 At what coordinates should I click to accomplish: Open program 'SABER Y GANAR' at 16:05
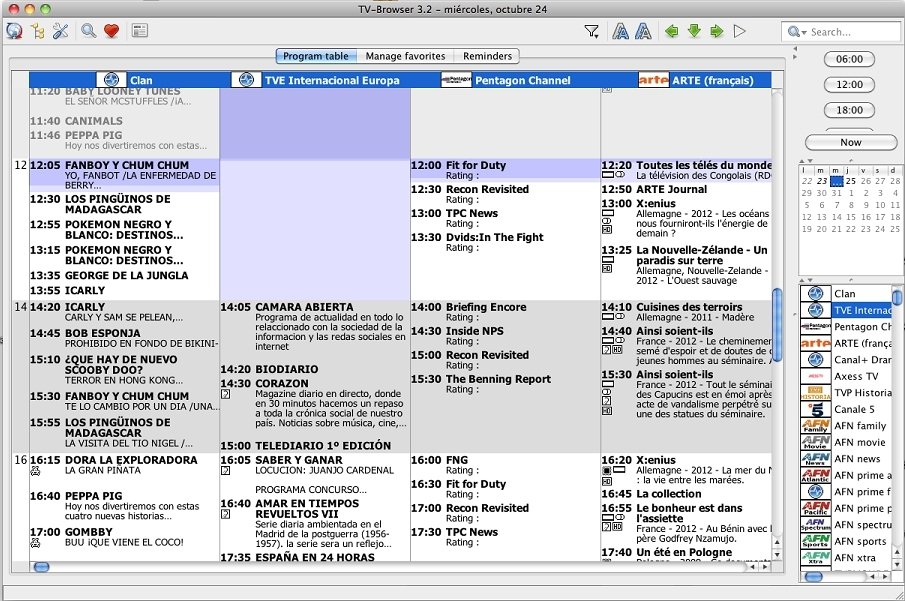click(315, 477)
